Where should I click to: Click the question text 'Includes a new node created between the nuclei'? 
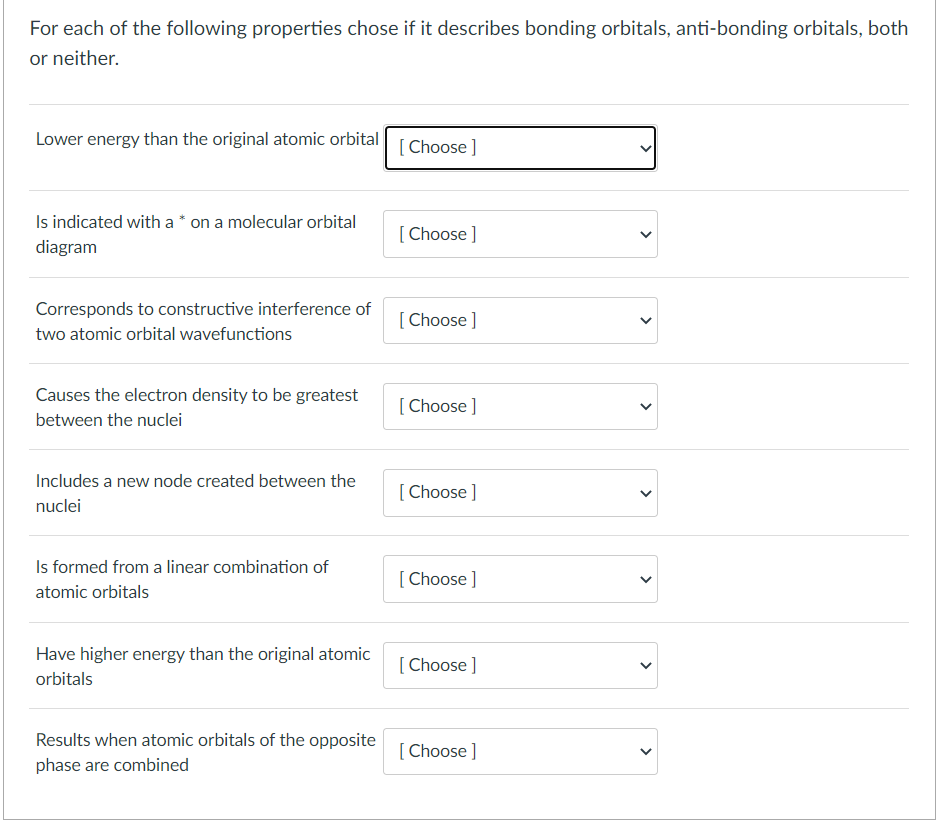point(196,493)
